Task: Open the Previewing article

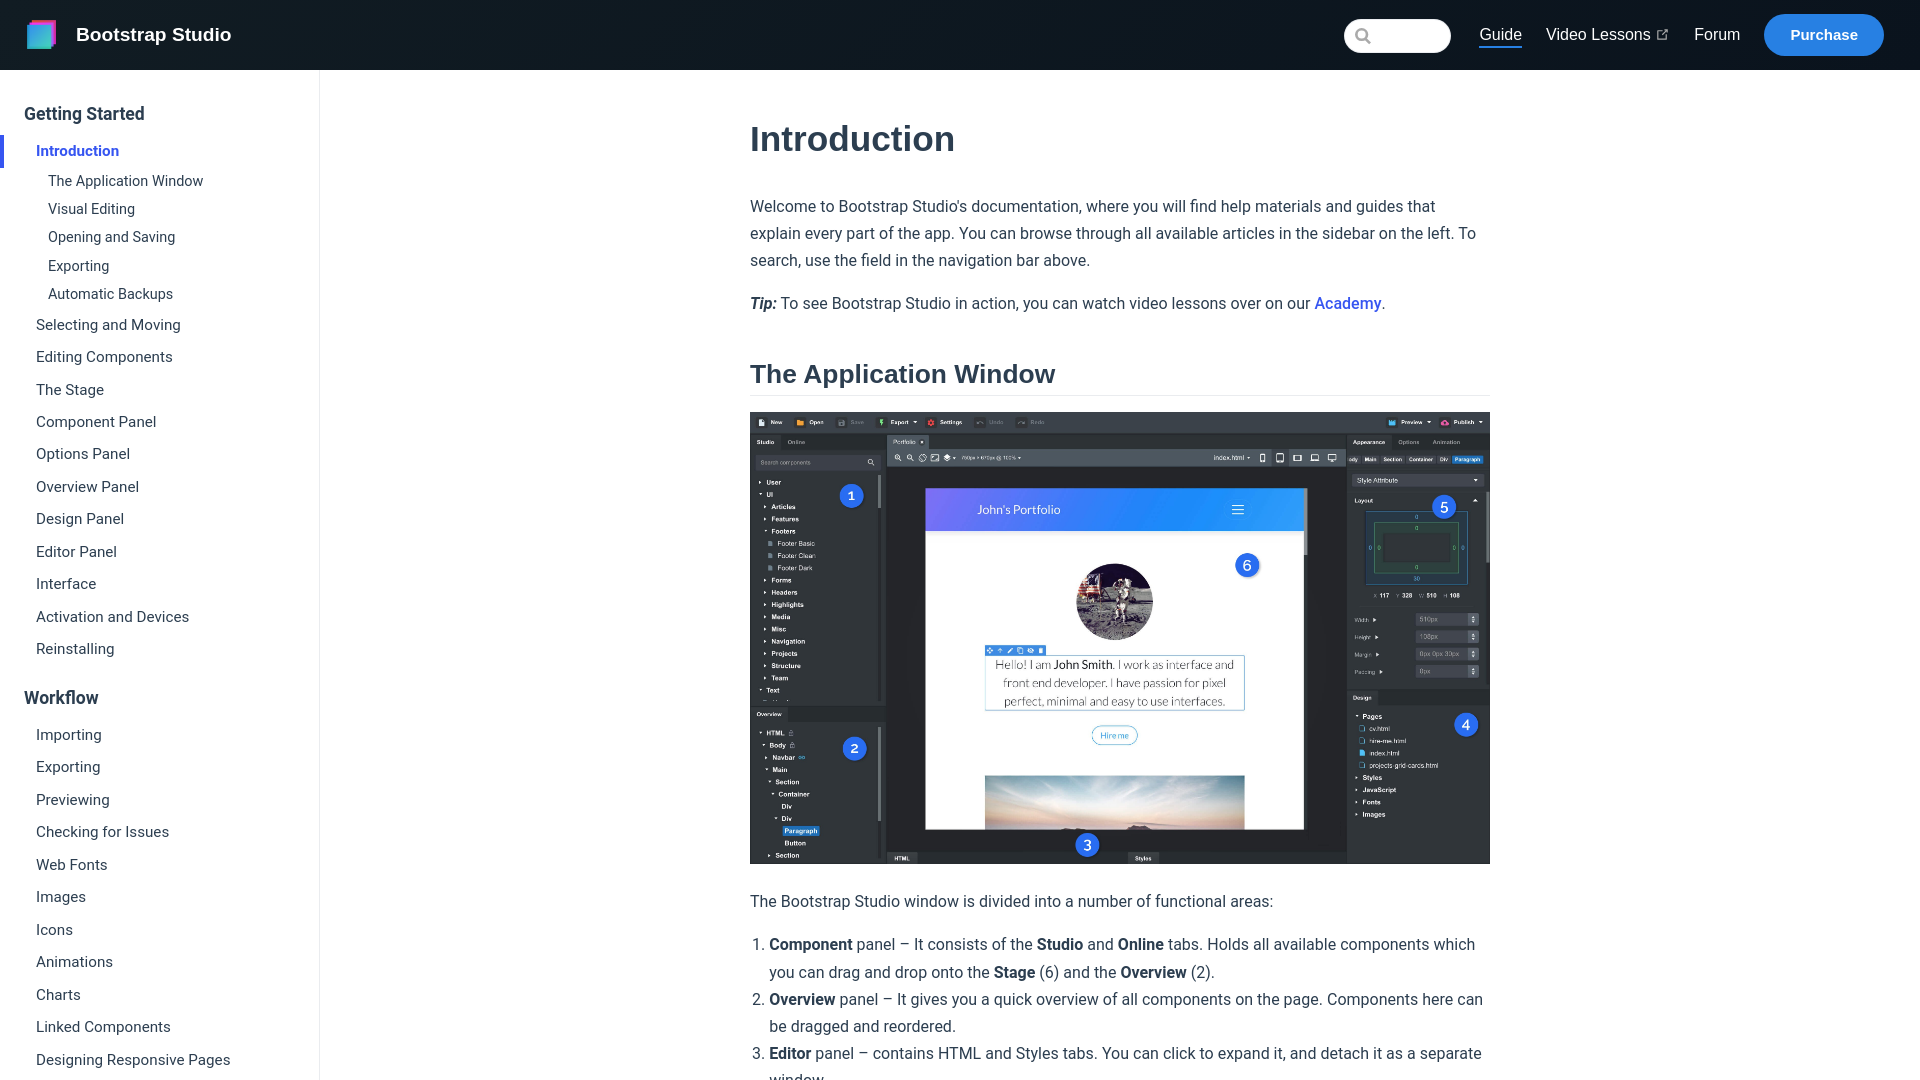Action: [x=72, y=800]
